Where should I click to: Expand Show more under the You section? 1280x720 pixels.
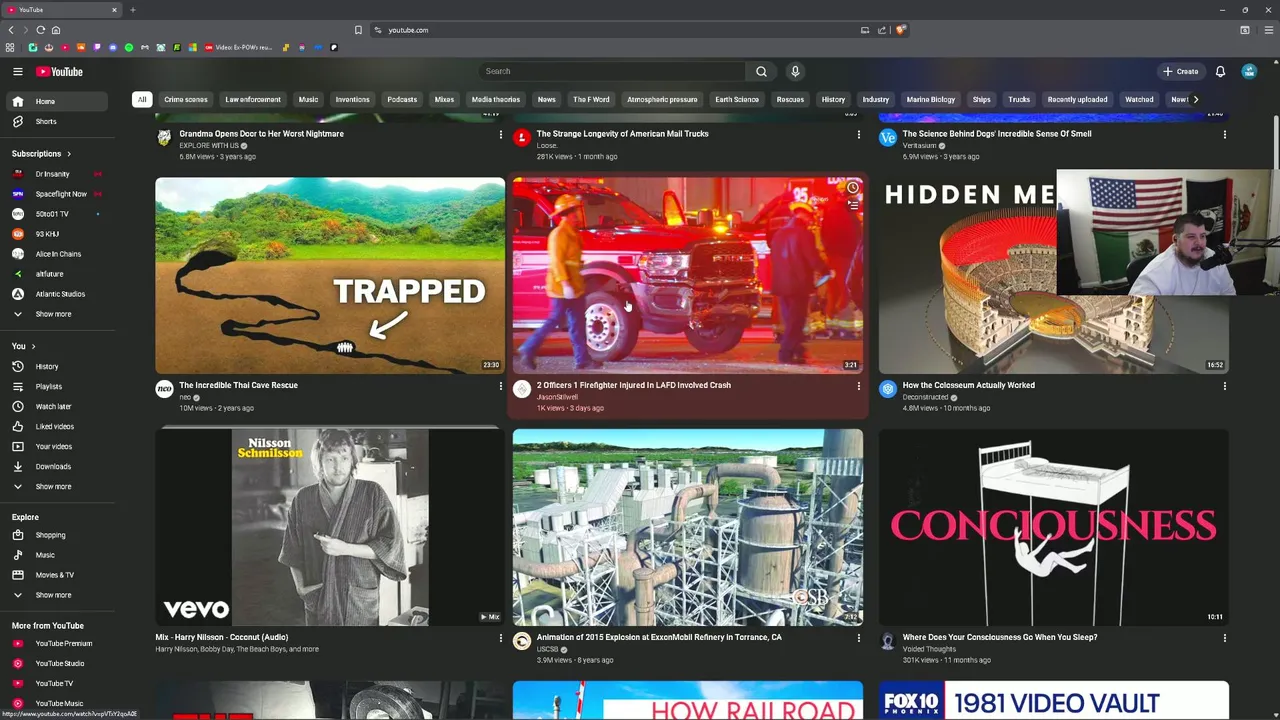[55, 486]
